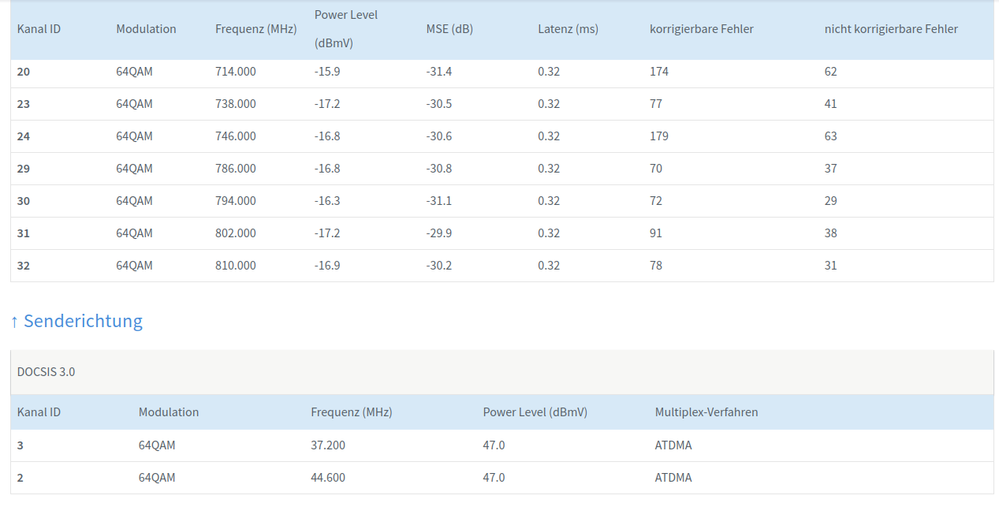Viewport: 999px width, 510px height.
Task: Click the korrigierbare Fehler column header
Action: 701,29
